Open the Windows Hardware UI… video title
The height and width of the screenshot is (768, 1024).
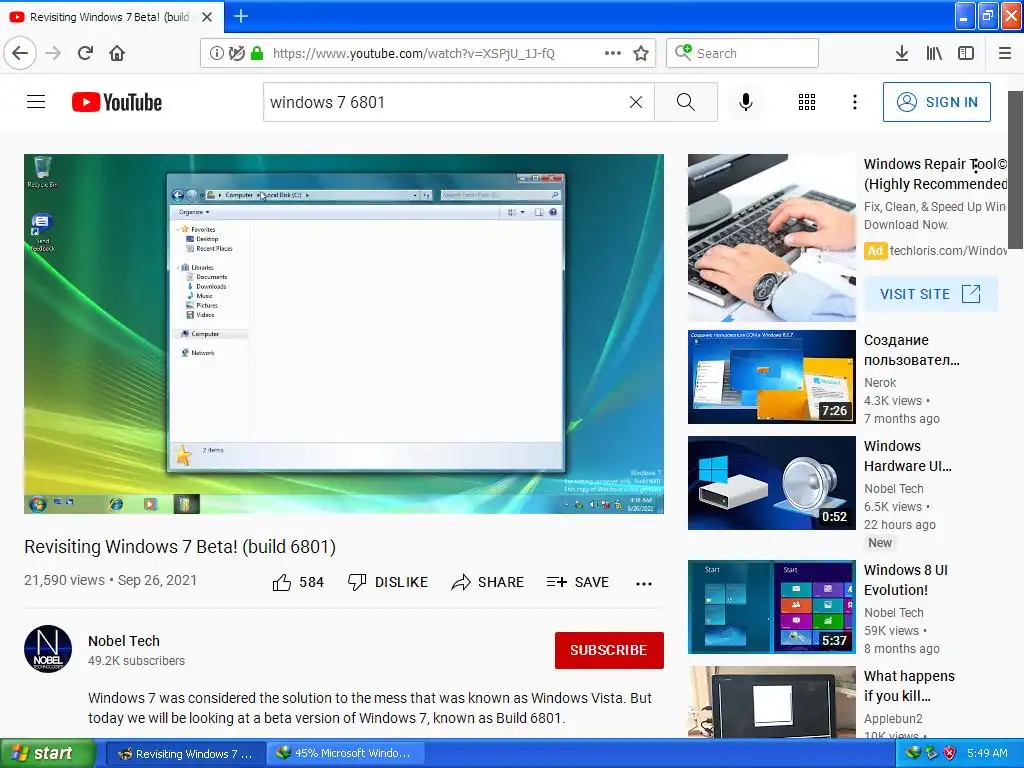point(908,456)
